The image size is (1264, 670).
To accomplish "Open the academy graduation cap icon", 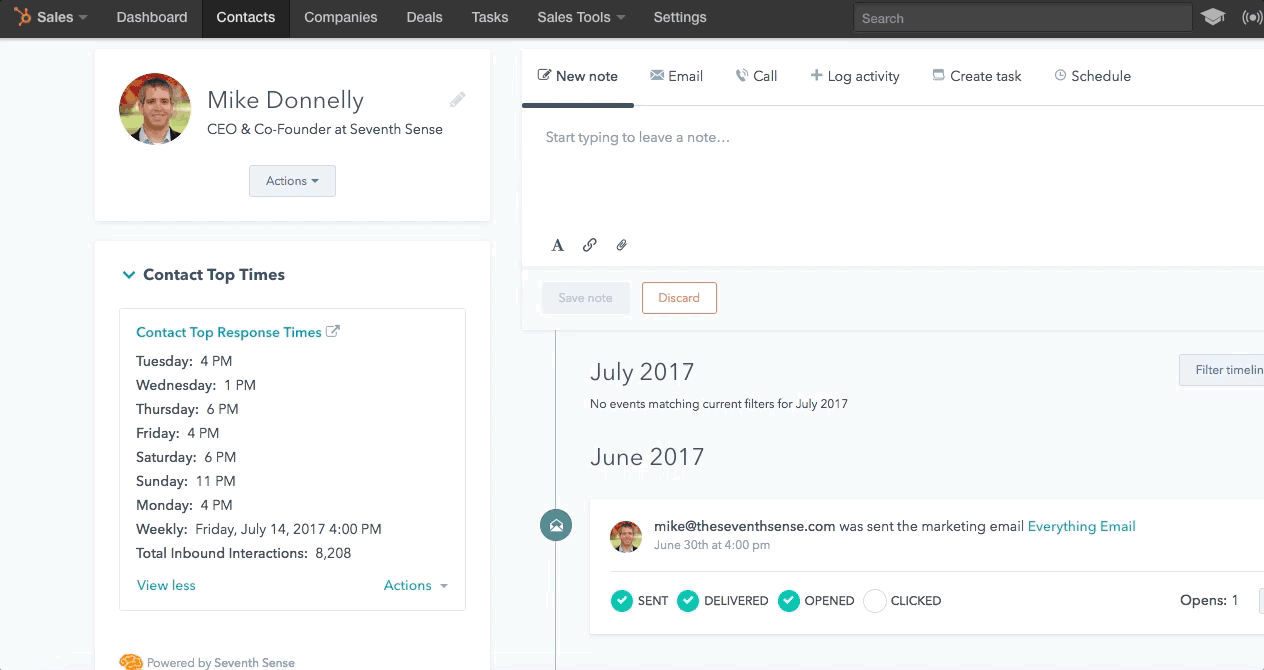I will [x=1213, y=18].
